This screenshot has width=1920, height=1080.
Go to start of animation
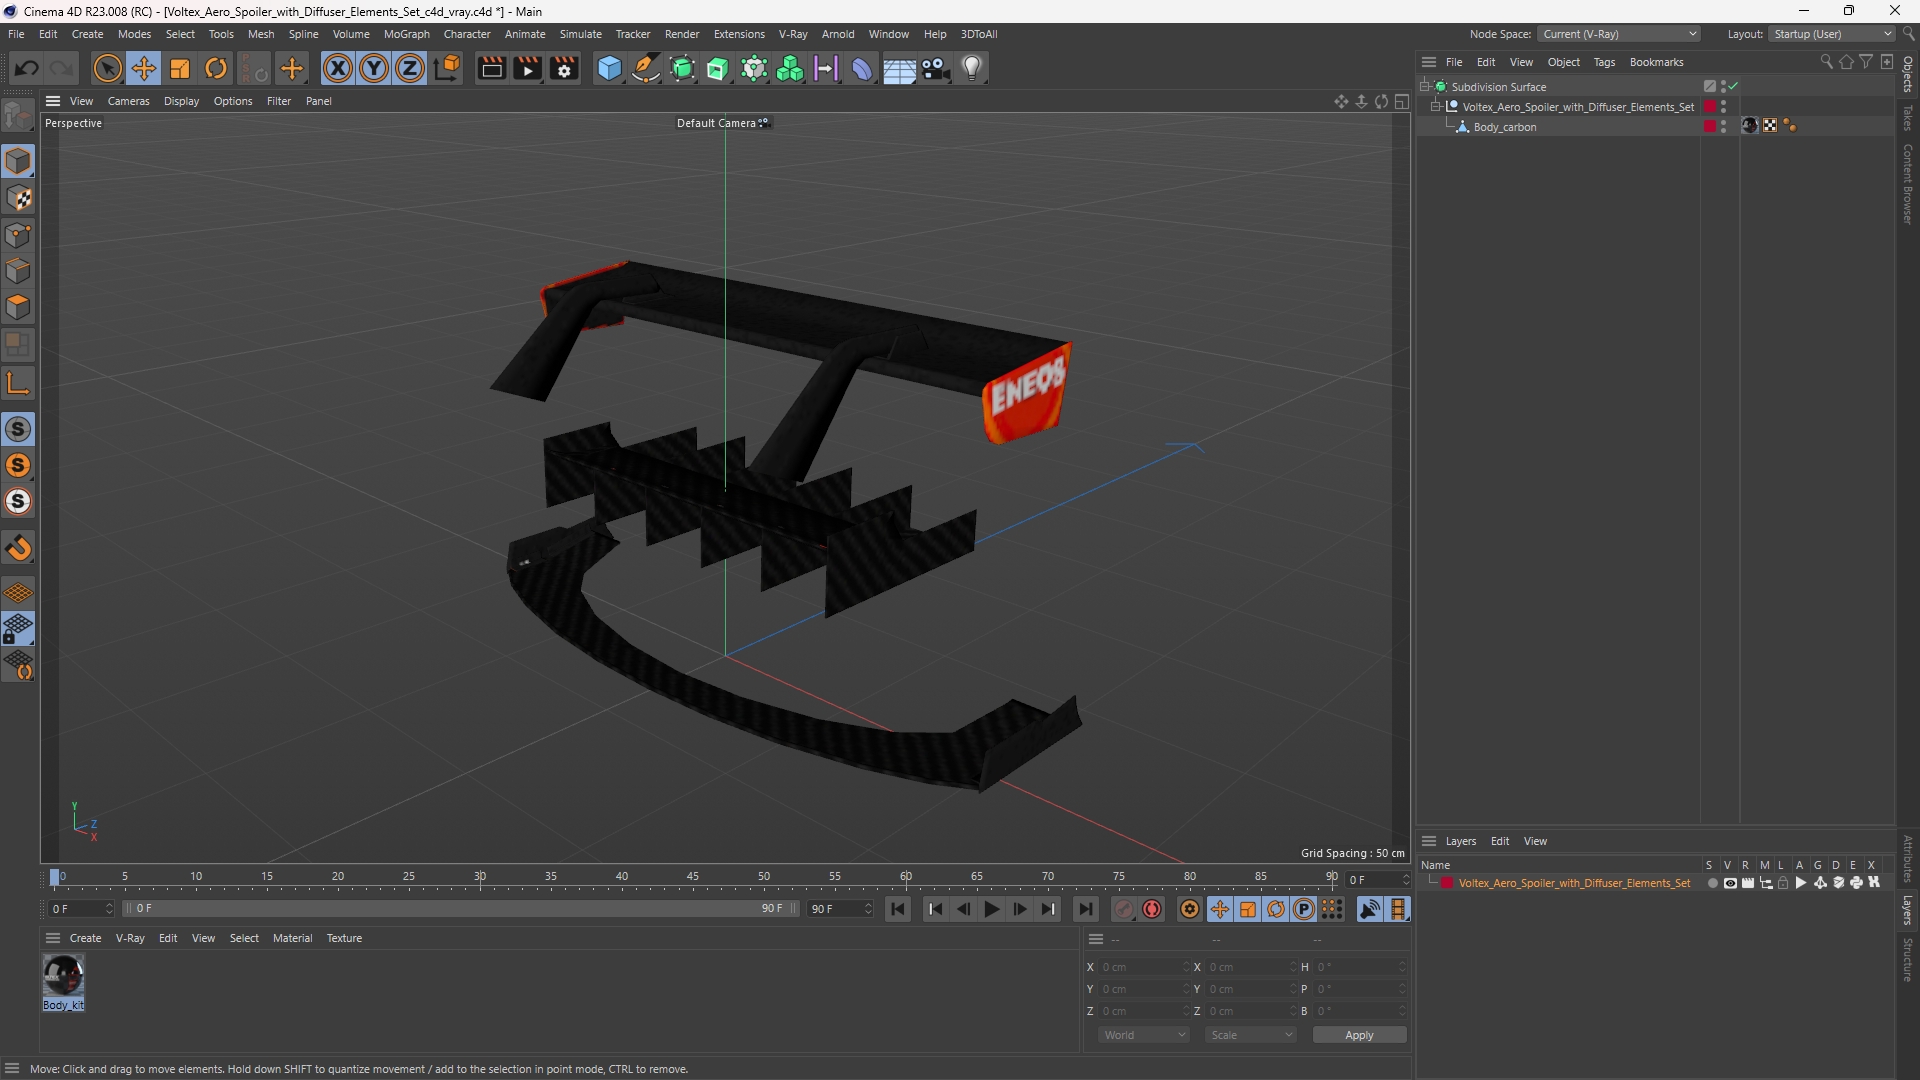(x=898, y=909)
